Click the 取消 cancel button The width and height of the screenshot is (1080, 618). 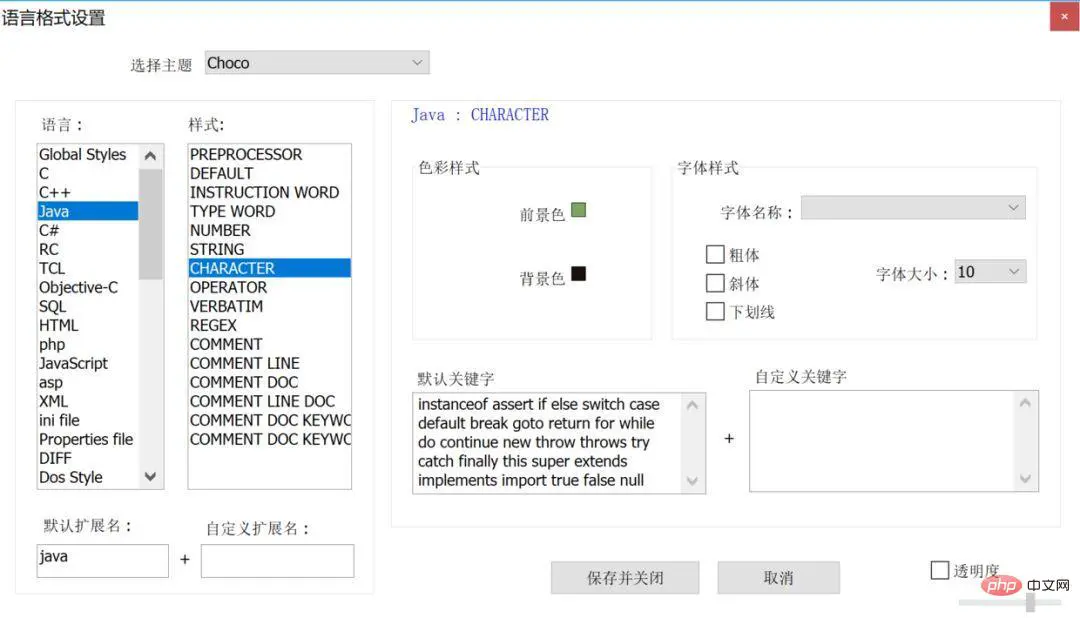point(778,577)
